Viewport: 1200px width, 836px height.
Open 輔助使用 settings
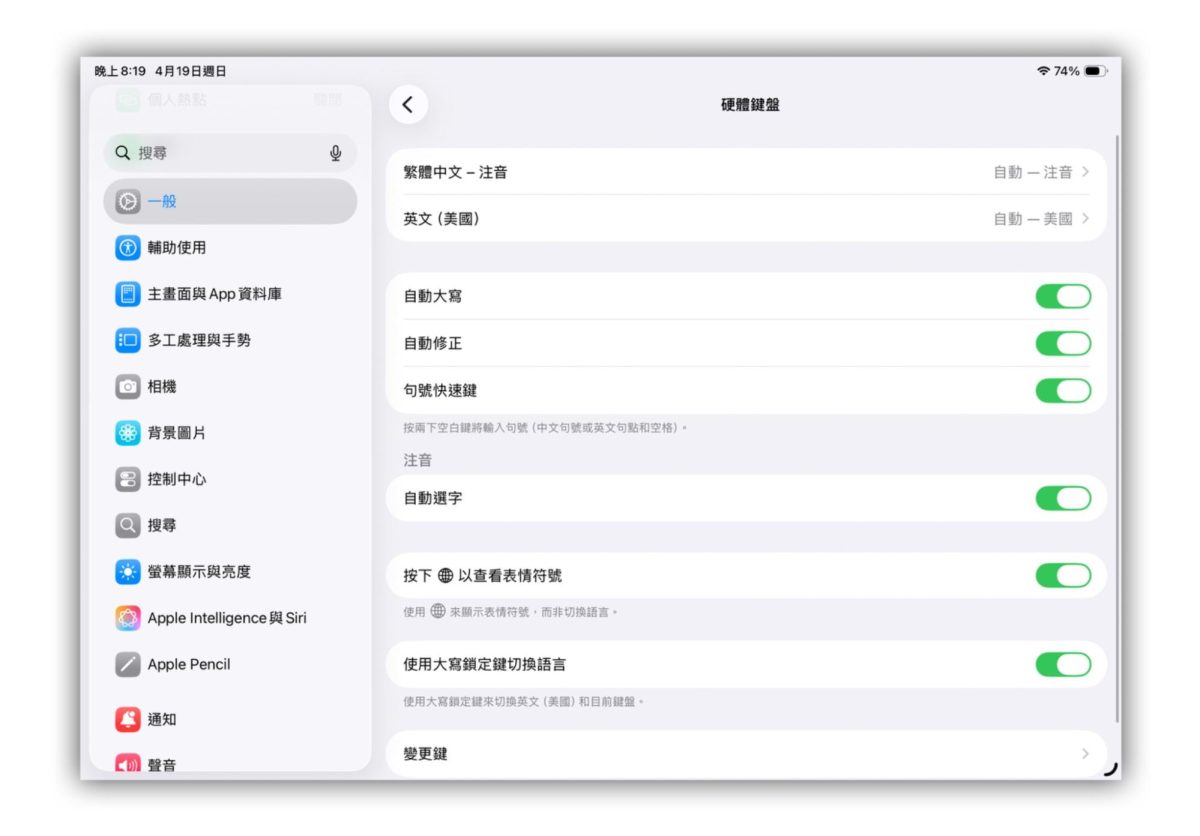click(x=230, y=247)
